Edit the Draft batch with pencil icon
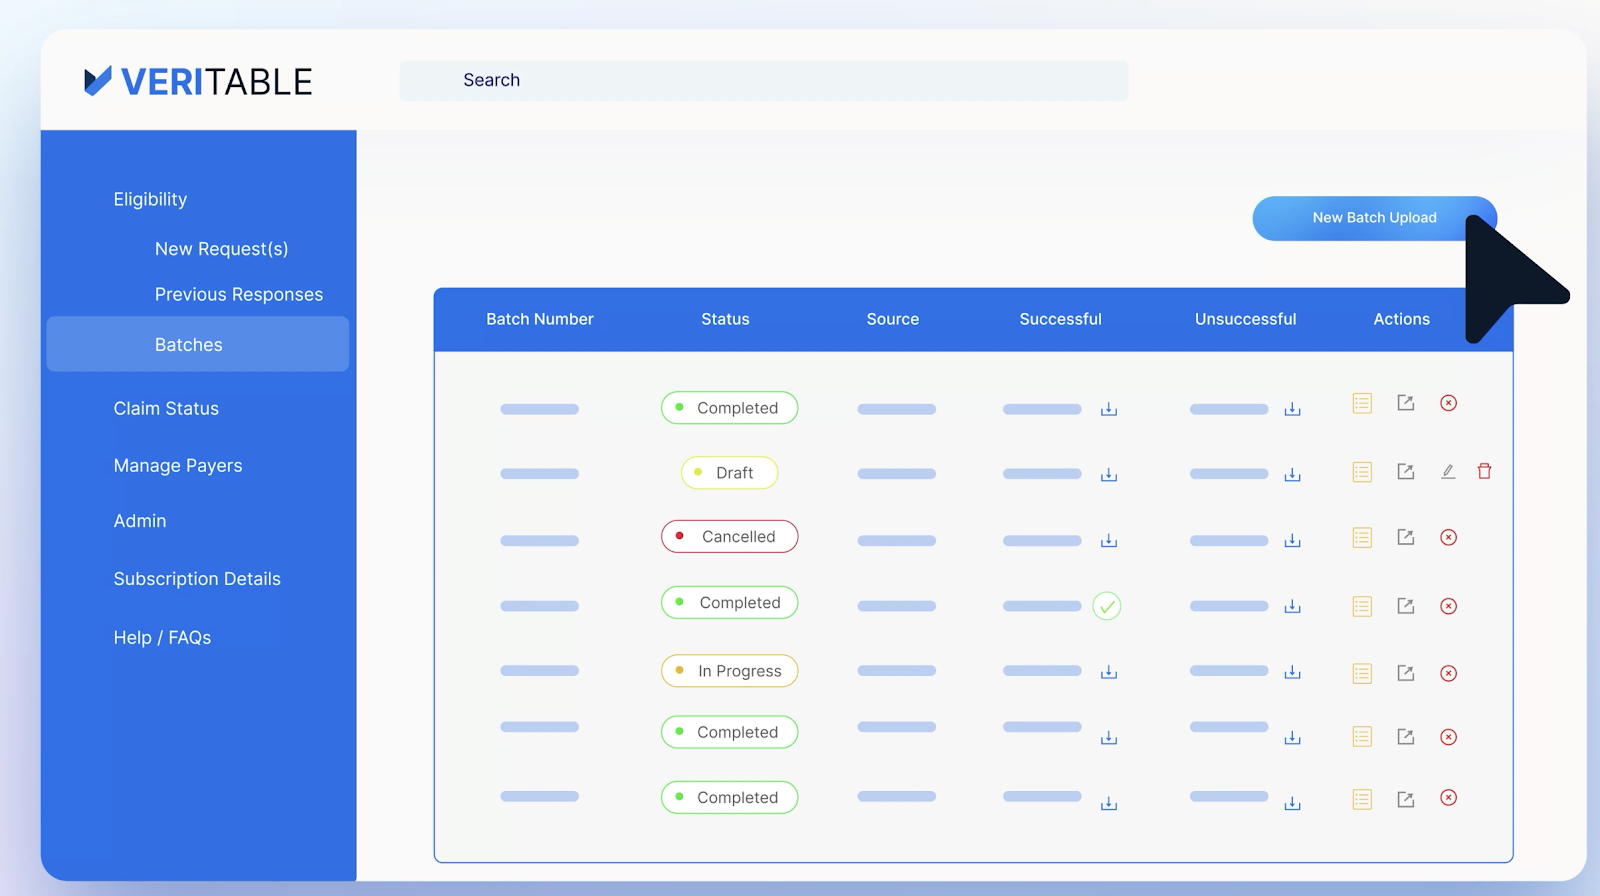This screenshot has height=896, width=1600. 1448,471
